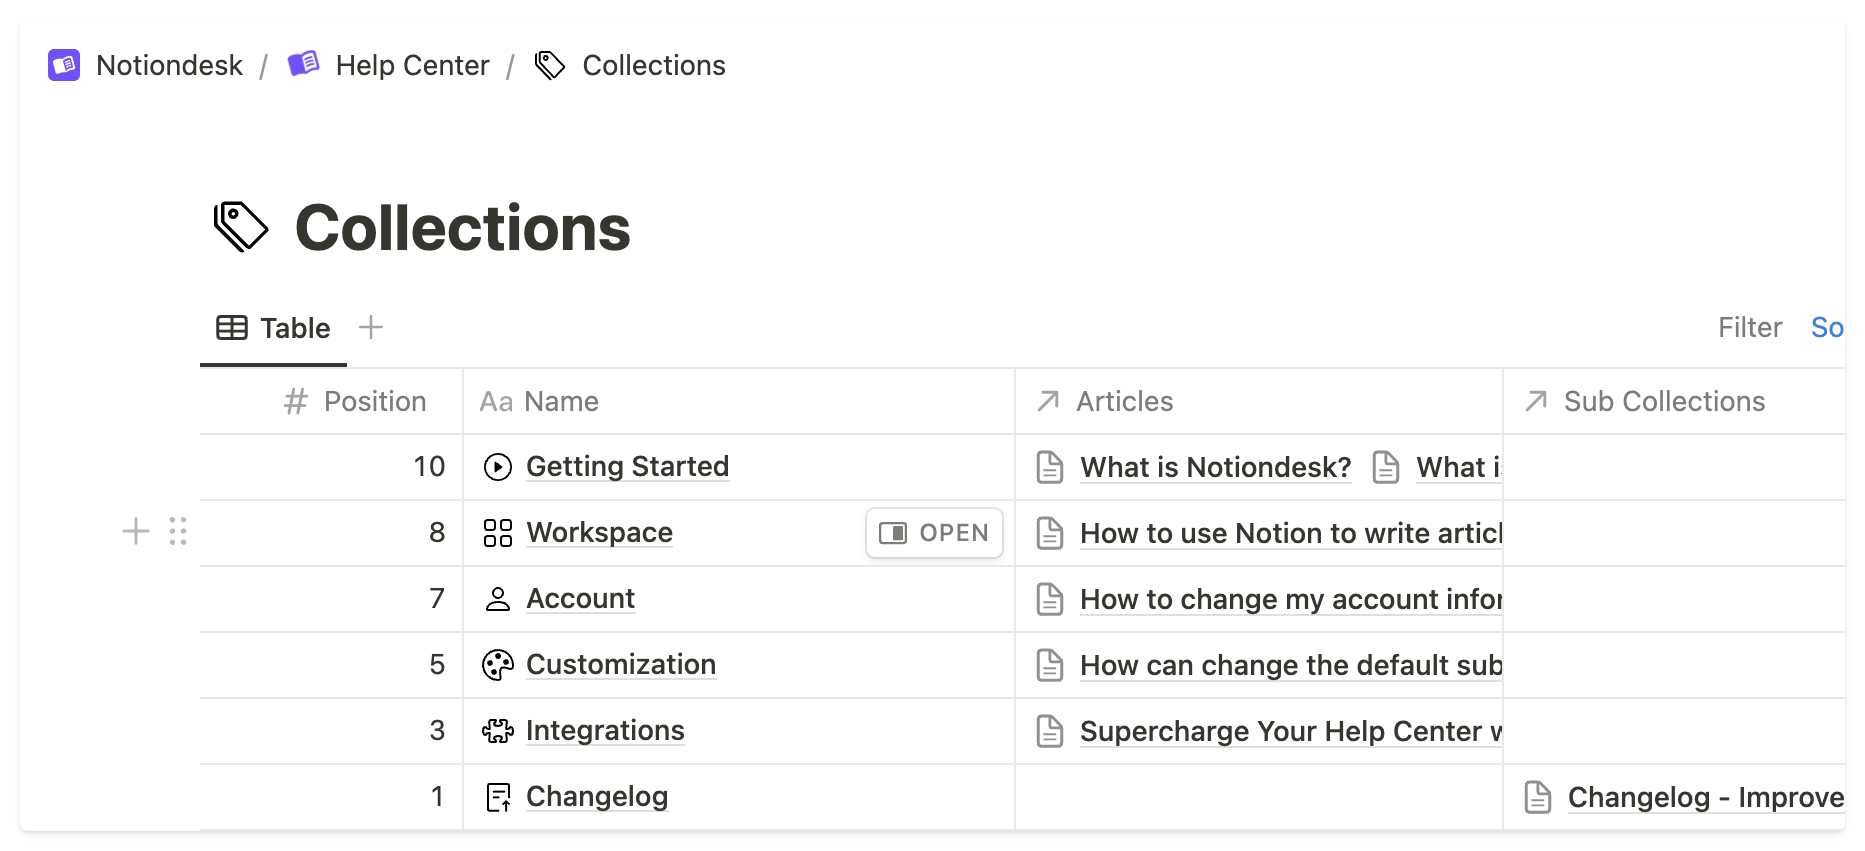Click page icon before How can change the default

(x=1050, y=665)
